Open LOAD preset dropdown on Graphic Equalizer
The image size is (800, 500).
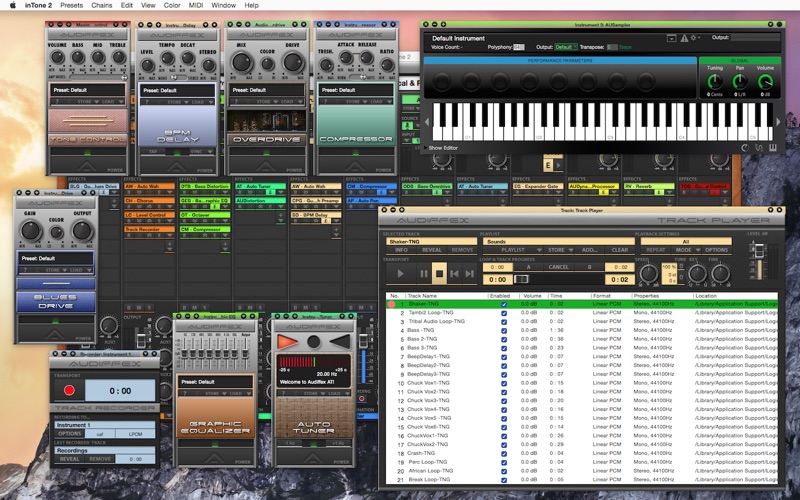coord(238,393)
